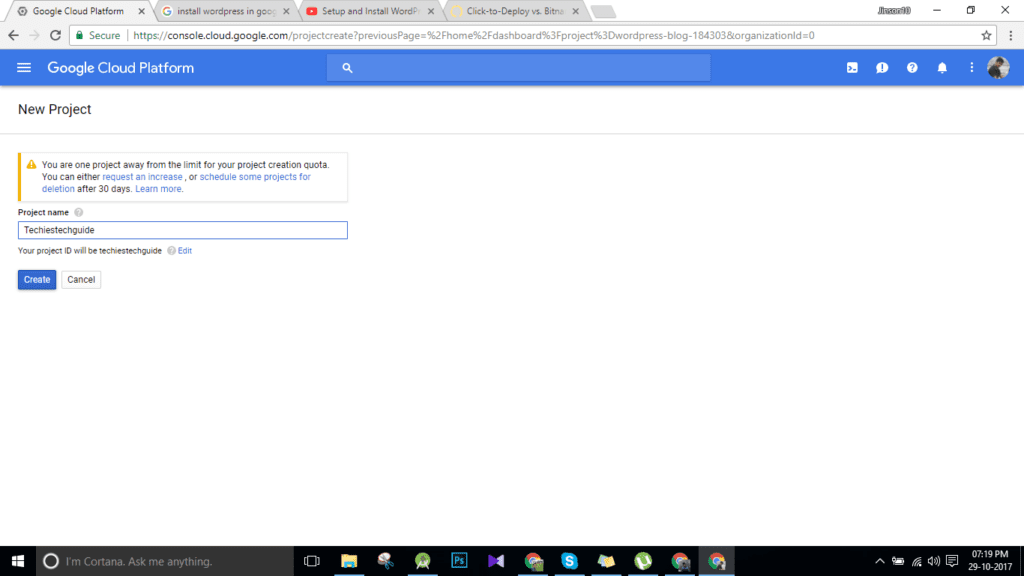Launch File Explorer from the taskbar
The height and width of the screenshot is (576, 1024).
[x=349, y=561]
